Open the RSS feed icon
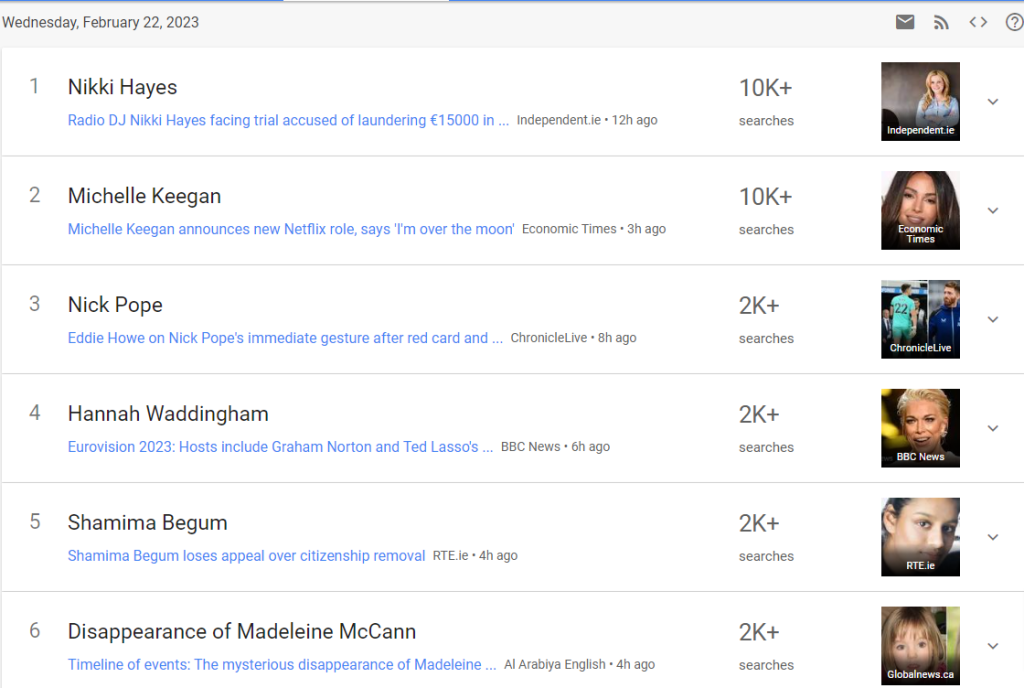 941,22
